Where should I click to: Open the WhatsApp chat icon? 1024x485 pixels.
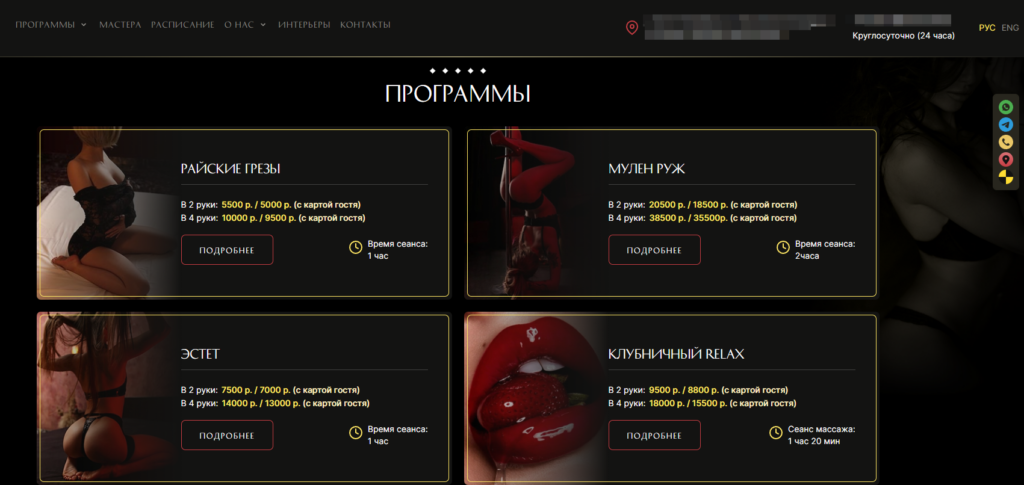click(x=1006, y=107)
